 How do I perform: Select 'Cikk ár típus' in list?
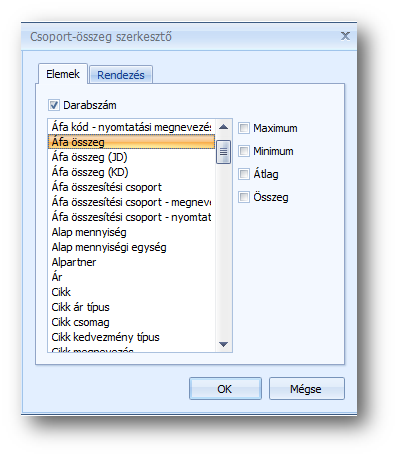[x=131, y=307]
